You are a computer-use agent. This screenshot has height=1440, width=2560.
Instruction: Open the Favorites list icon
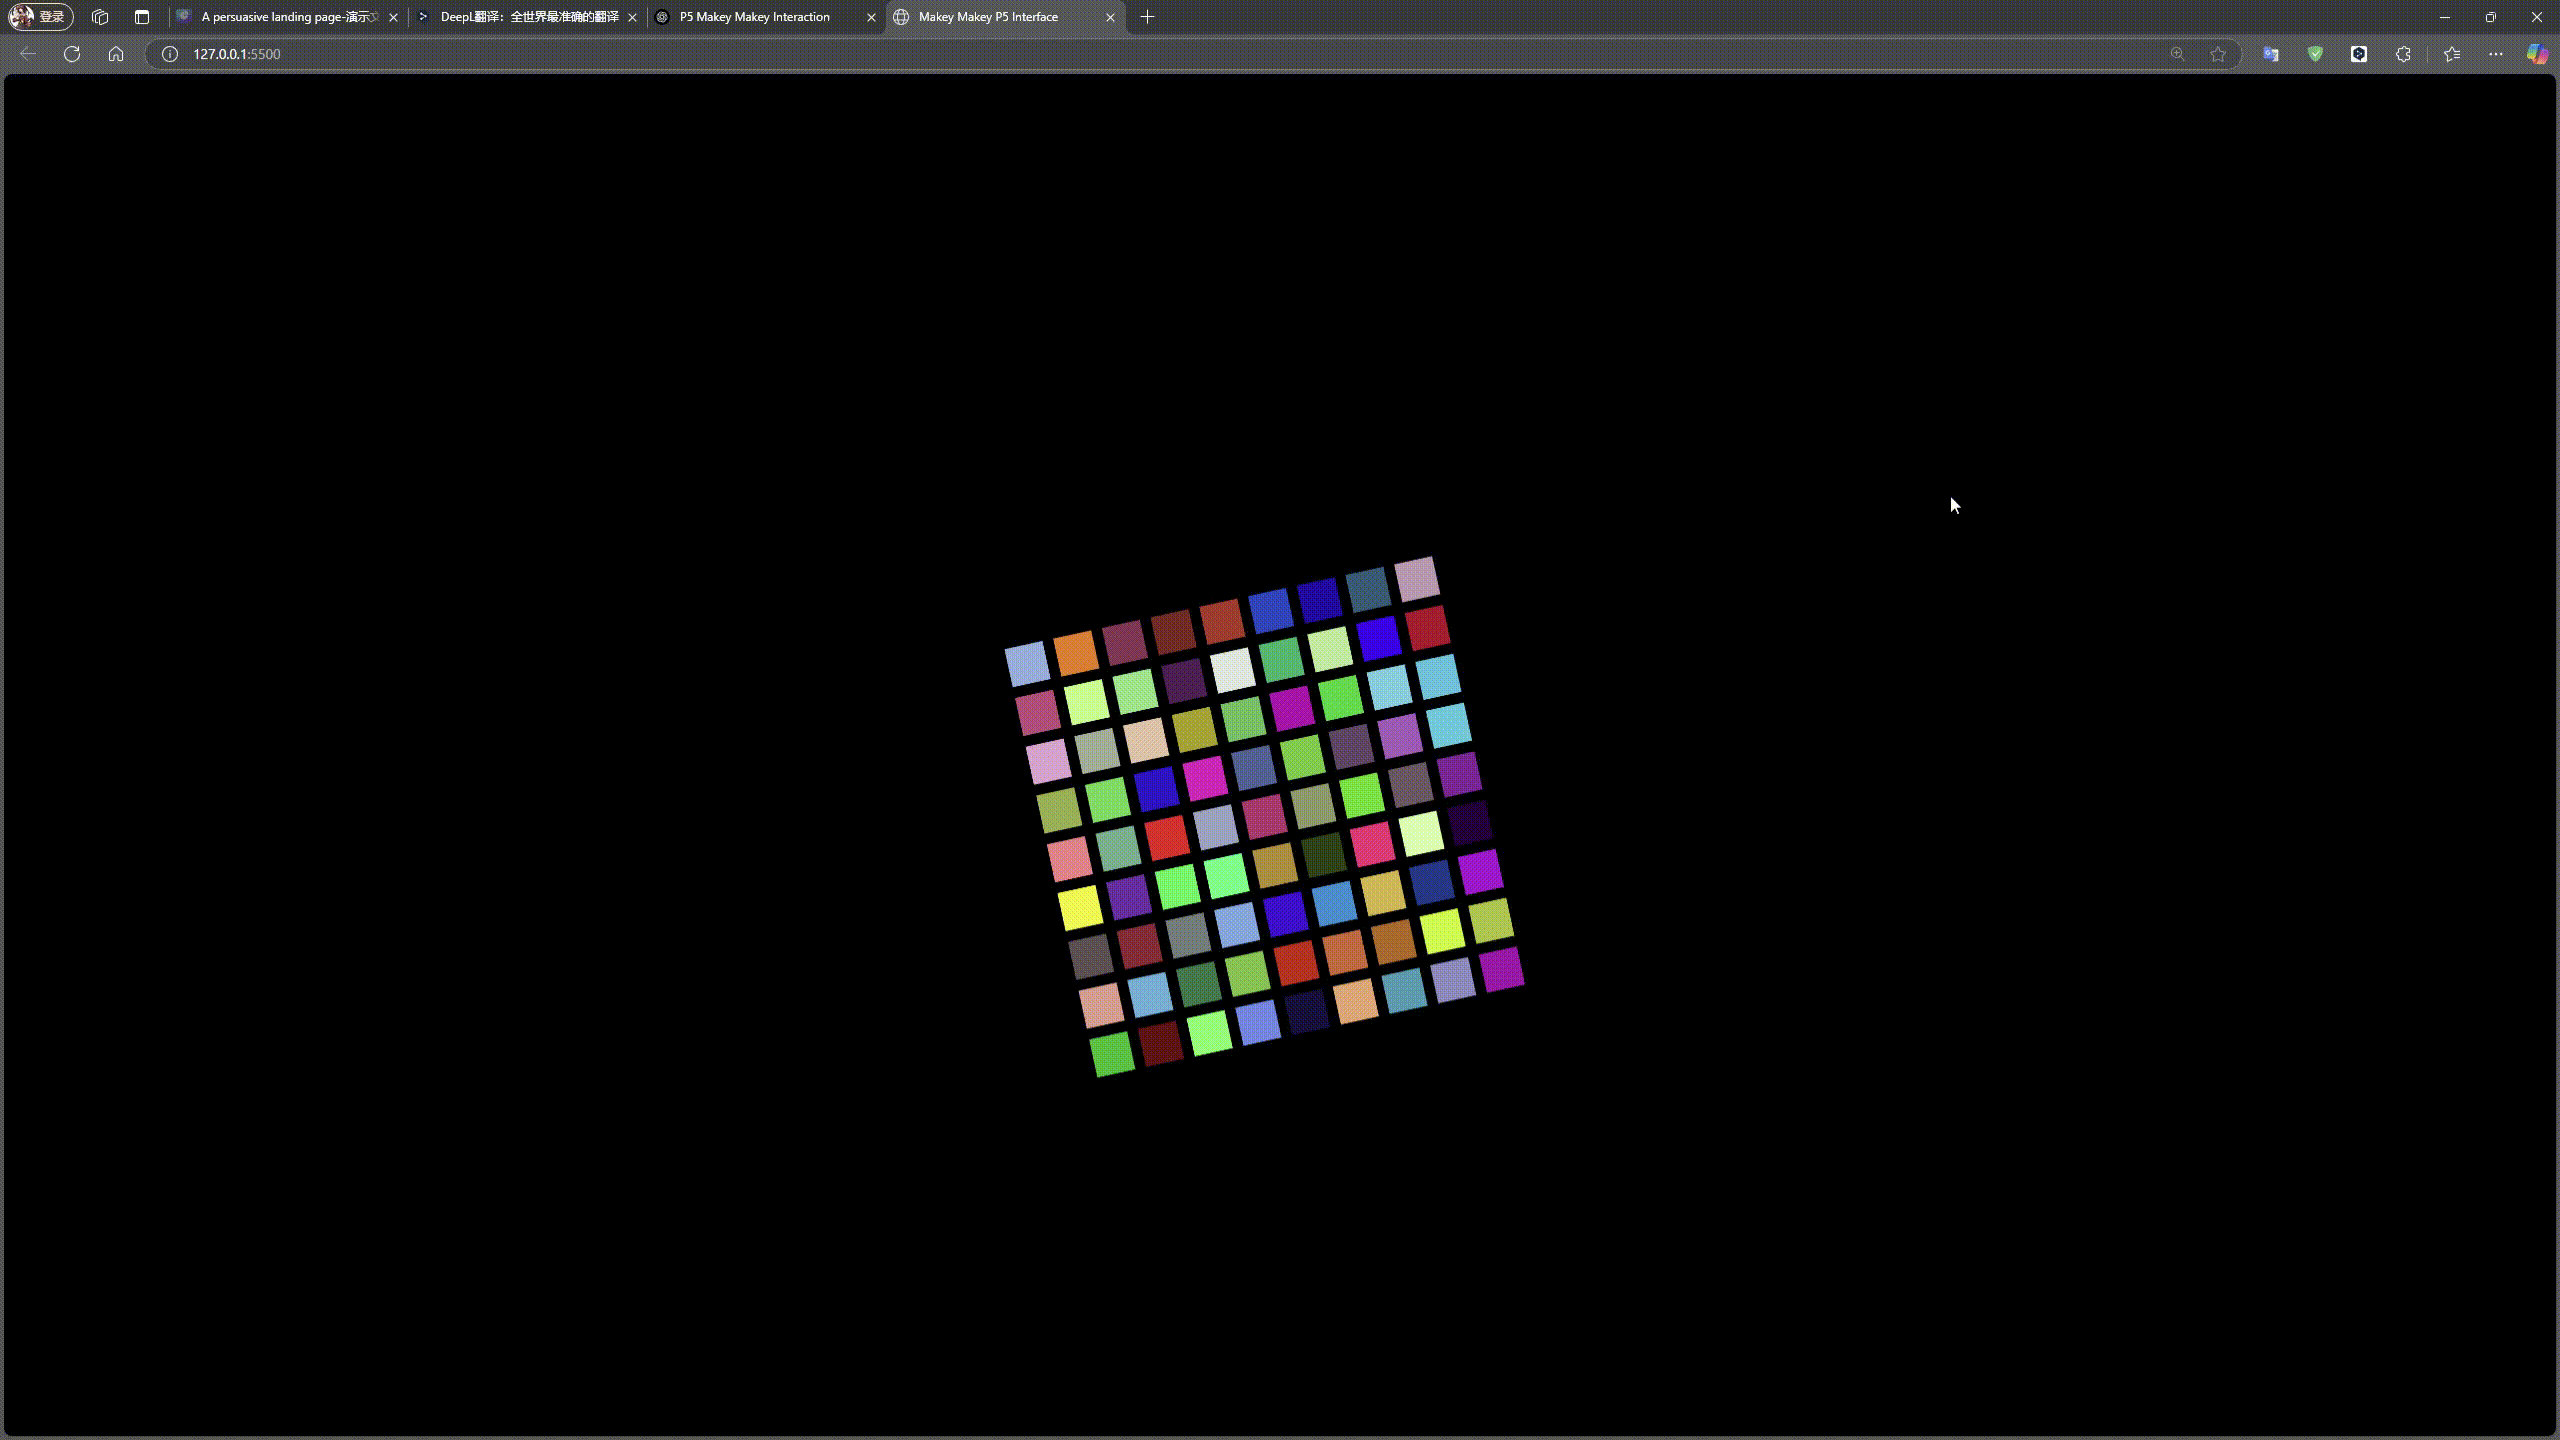coord(2452,54)
